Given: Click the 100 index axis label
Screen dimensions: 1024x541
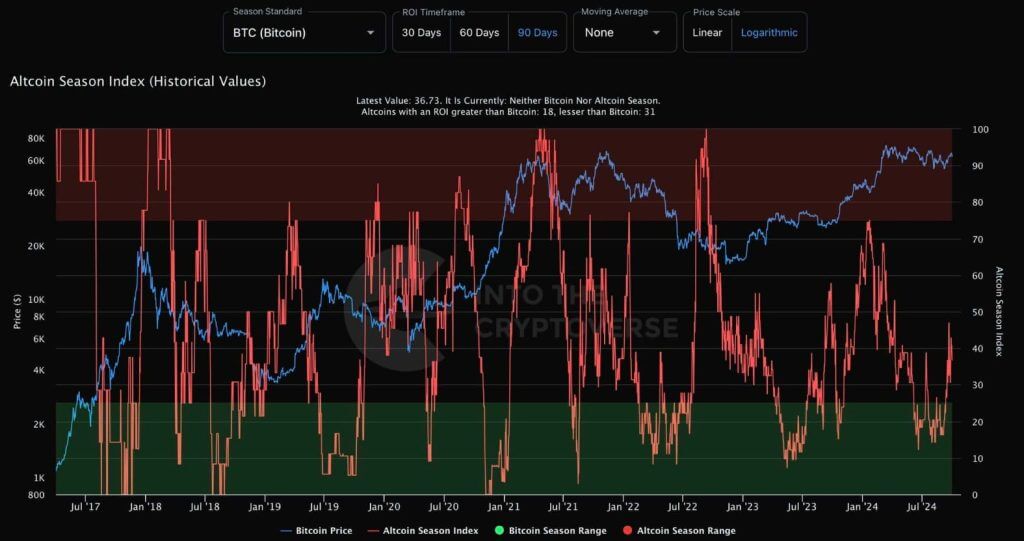Looking at the screenshot, I should [980, 129].
